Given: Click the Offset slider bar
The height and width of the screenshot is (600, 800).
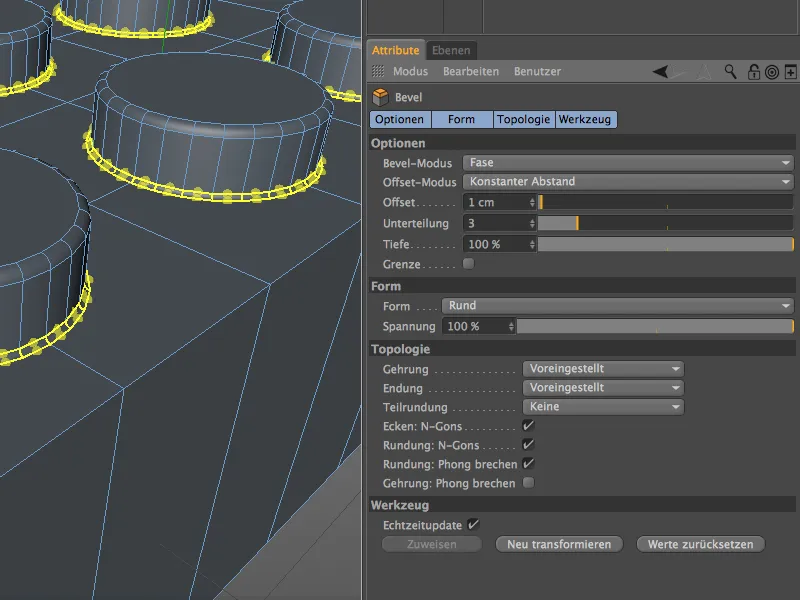Looking at the screenshot, I should (665, 203).
